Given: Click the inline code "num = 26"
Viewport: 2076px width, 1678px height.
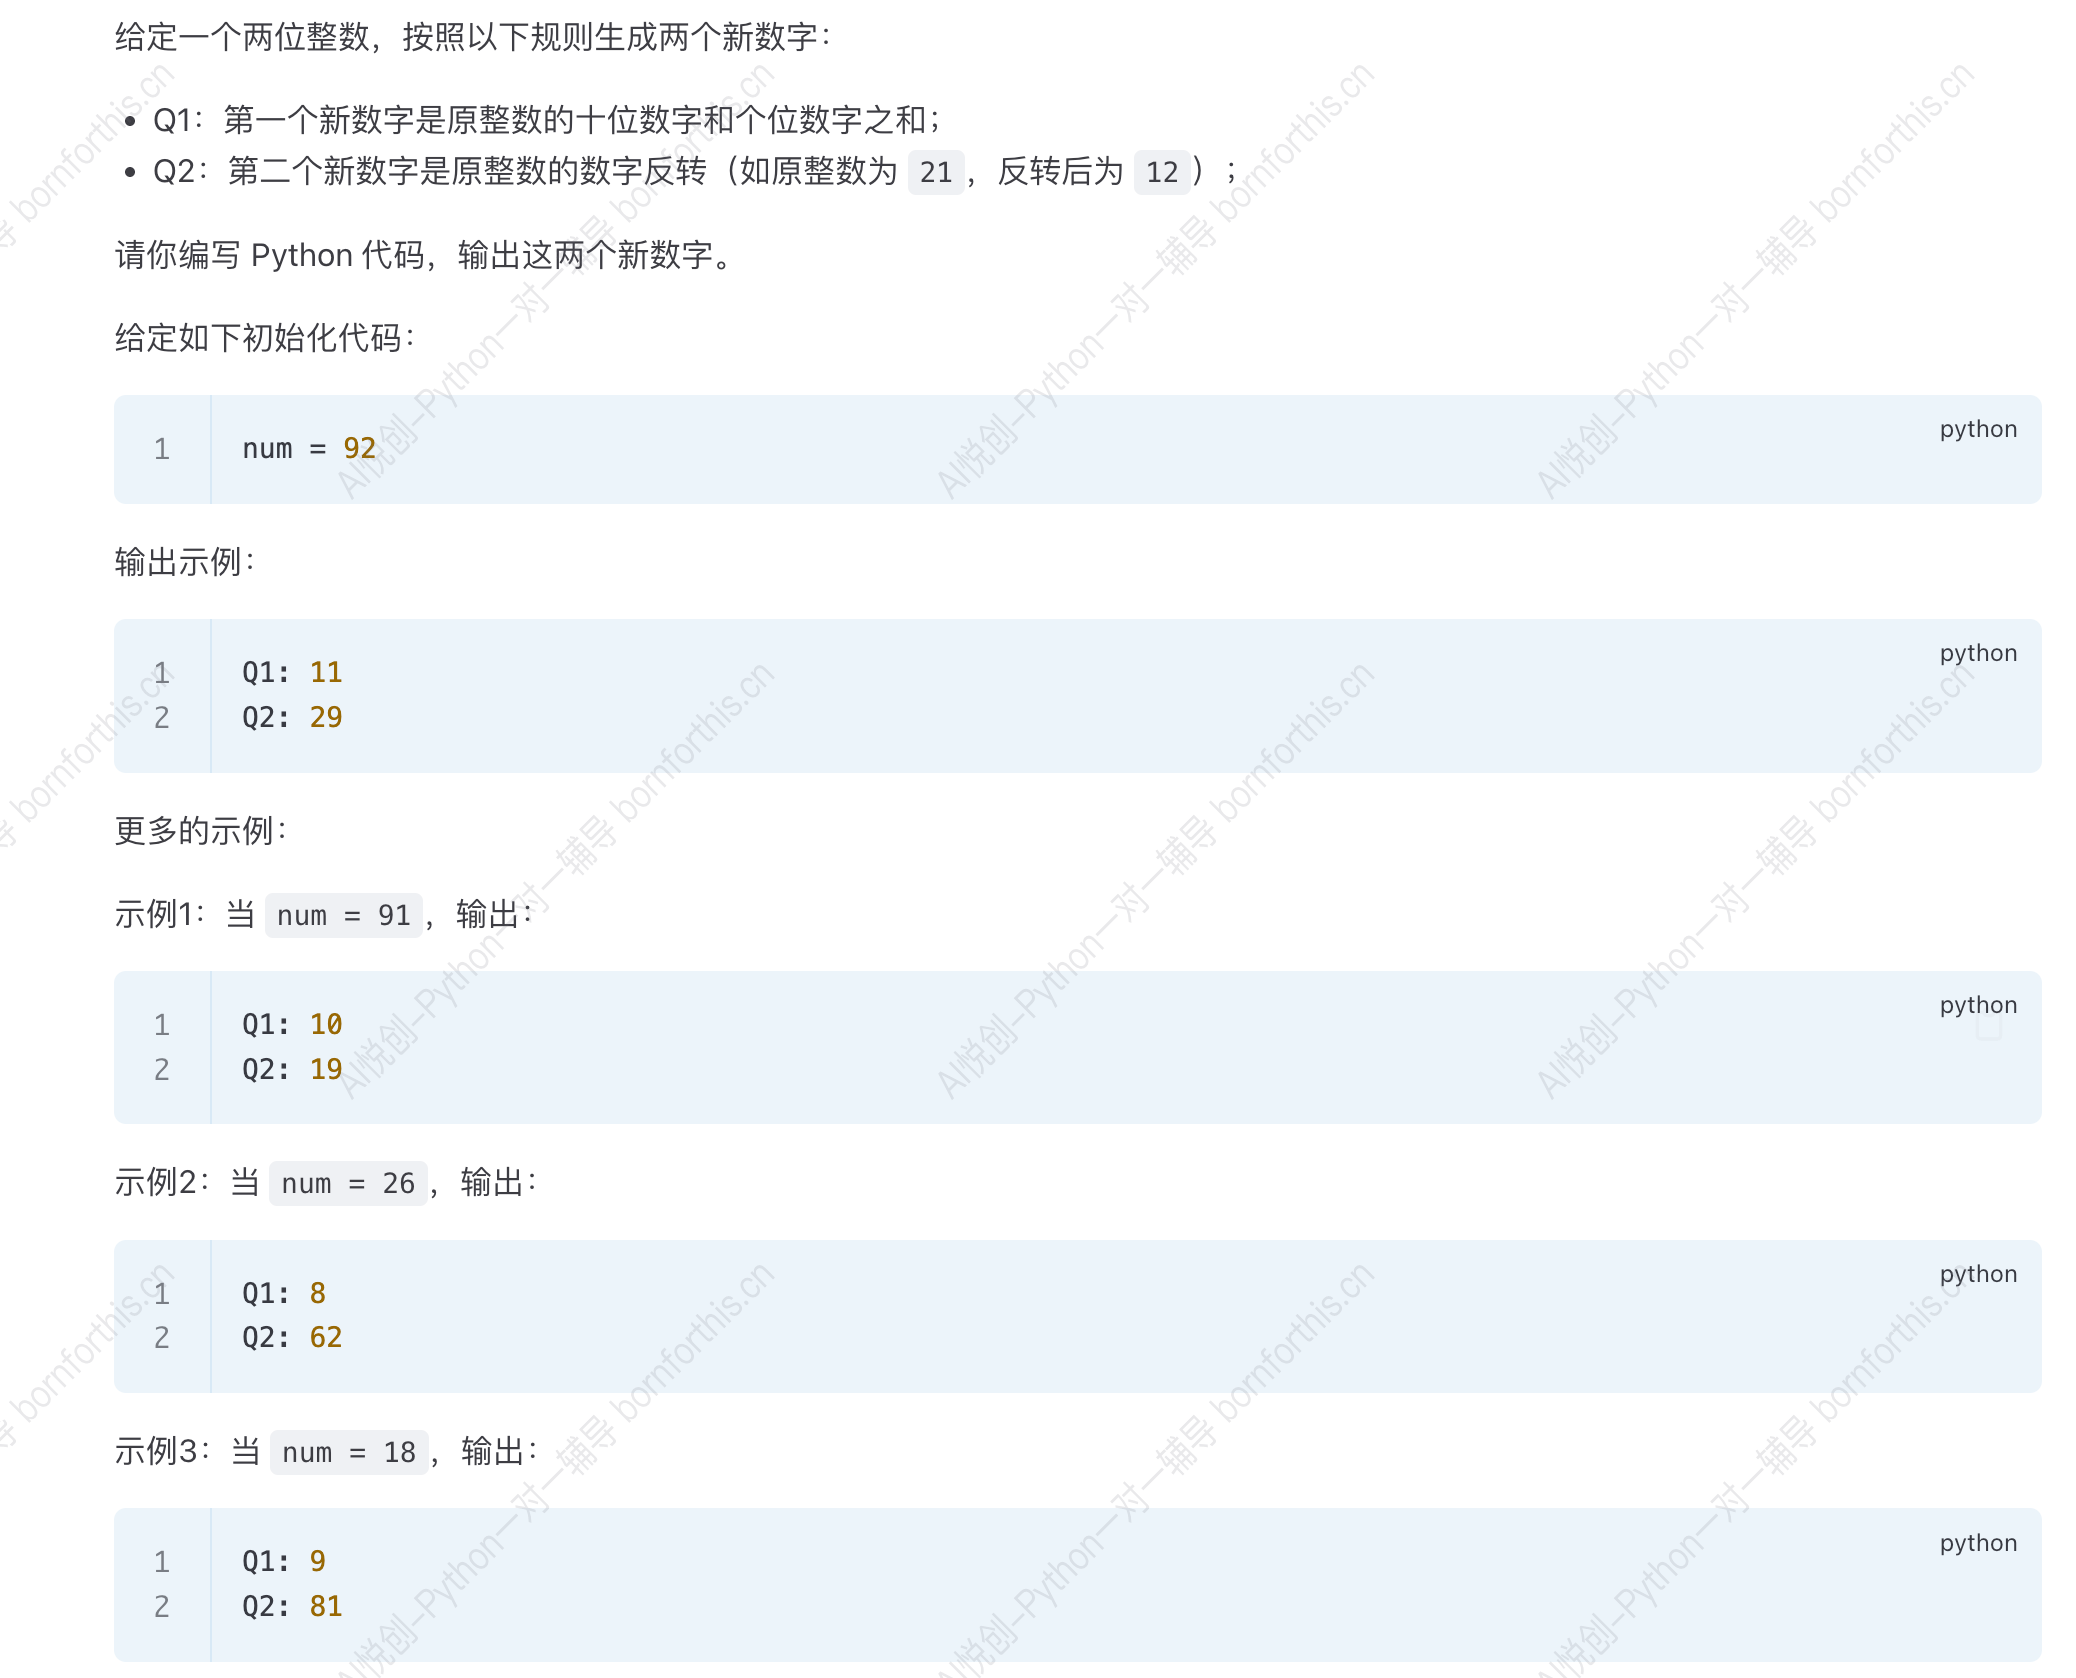Looking at the screenshot, I should (348, 1183).
